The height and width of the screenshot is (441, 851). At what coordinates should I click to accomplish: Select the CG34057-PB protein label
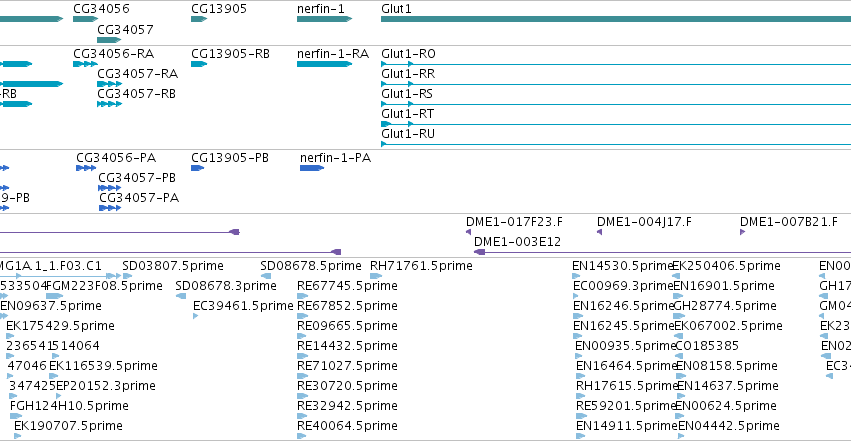pyautogui.click(x=137, y=178)
